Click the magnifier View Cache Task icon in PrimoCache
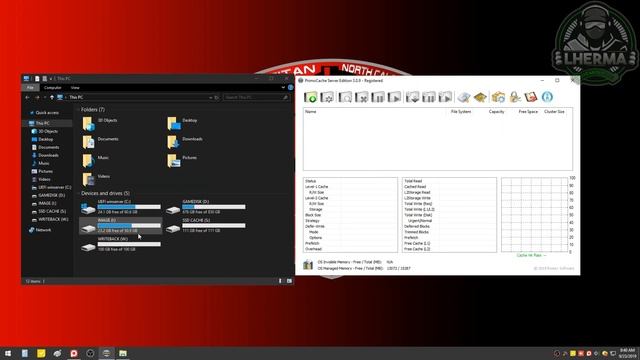640x360 pixels. (345, 97)
